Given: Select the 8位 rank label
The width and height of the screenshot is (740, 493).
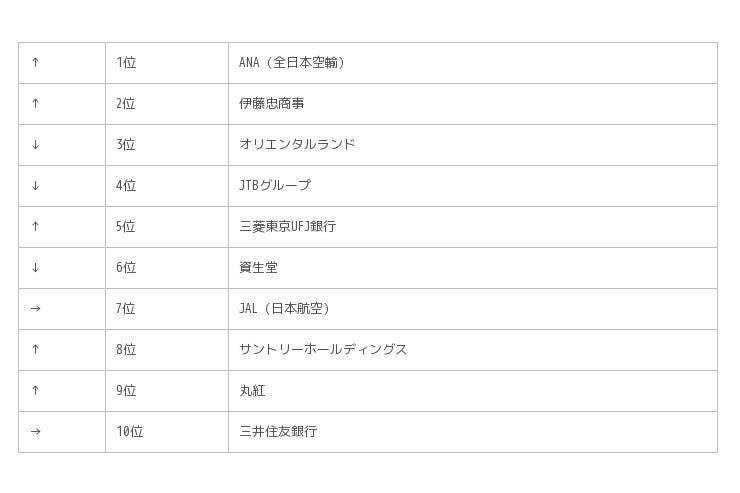Looking at the screenshot, I should click(x=125, y=350).
